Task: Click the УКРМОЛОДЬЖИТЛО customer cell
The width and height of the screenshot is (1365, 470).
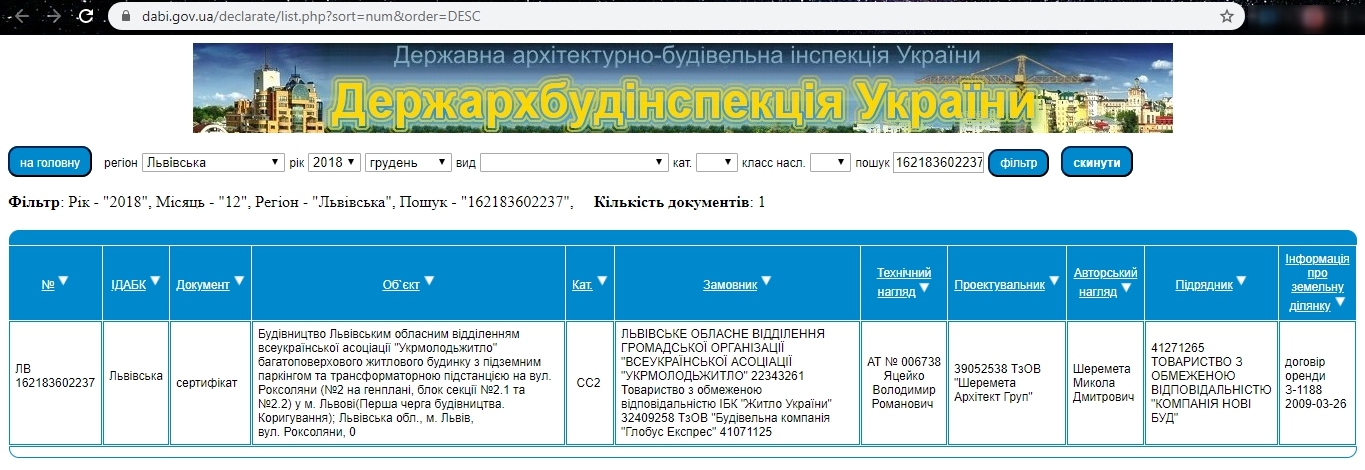Action: 736,382
